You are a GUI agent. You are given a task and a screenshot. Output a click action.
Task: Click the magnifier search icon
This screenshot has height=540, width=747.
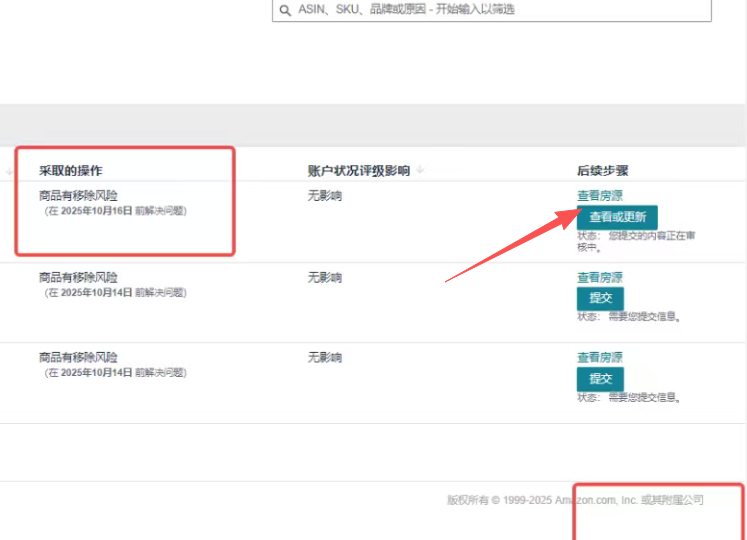click(x=285, y=10)
